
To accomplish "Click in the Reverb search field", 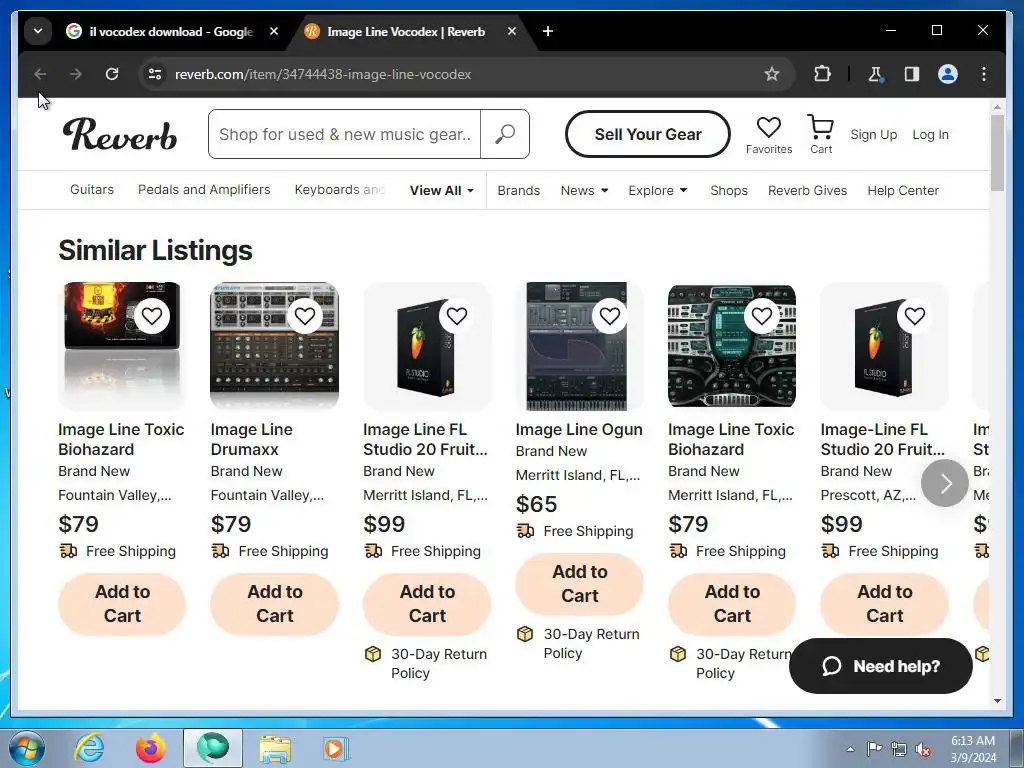I will (x=344, y=134).
